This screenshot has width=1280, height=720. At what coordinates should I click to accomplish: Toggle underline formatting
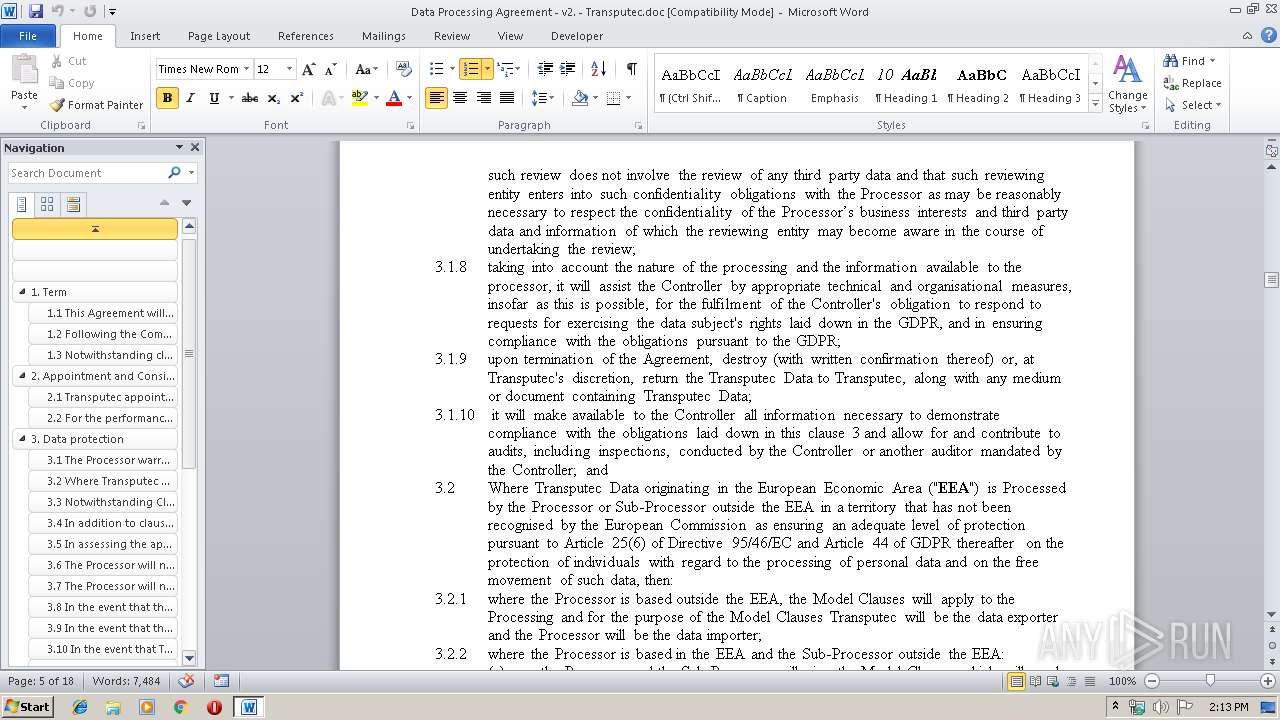pos(213,98)
